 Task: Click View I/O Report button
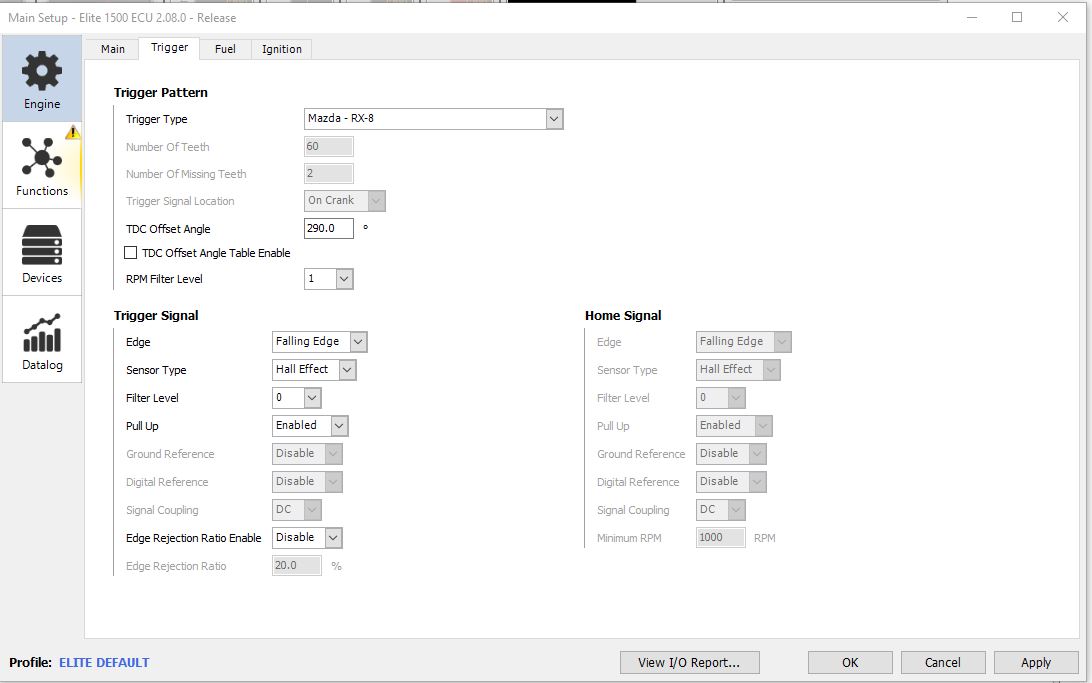click(689, 663)
